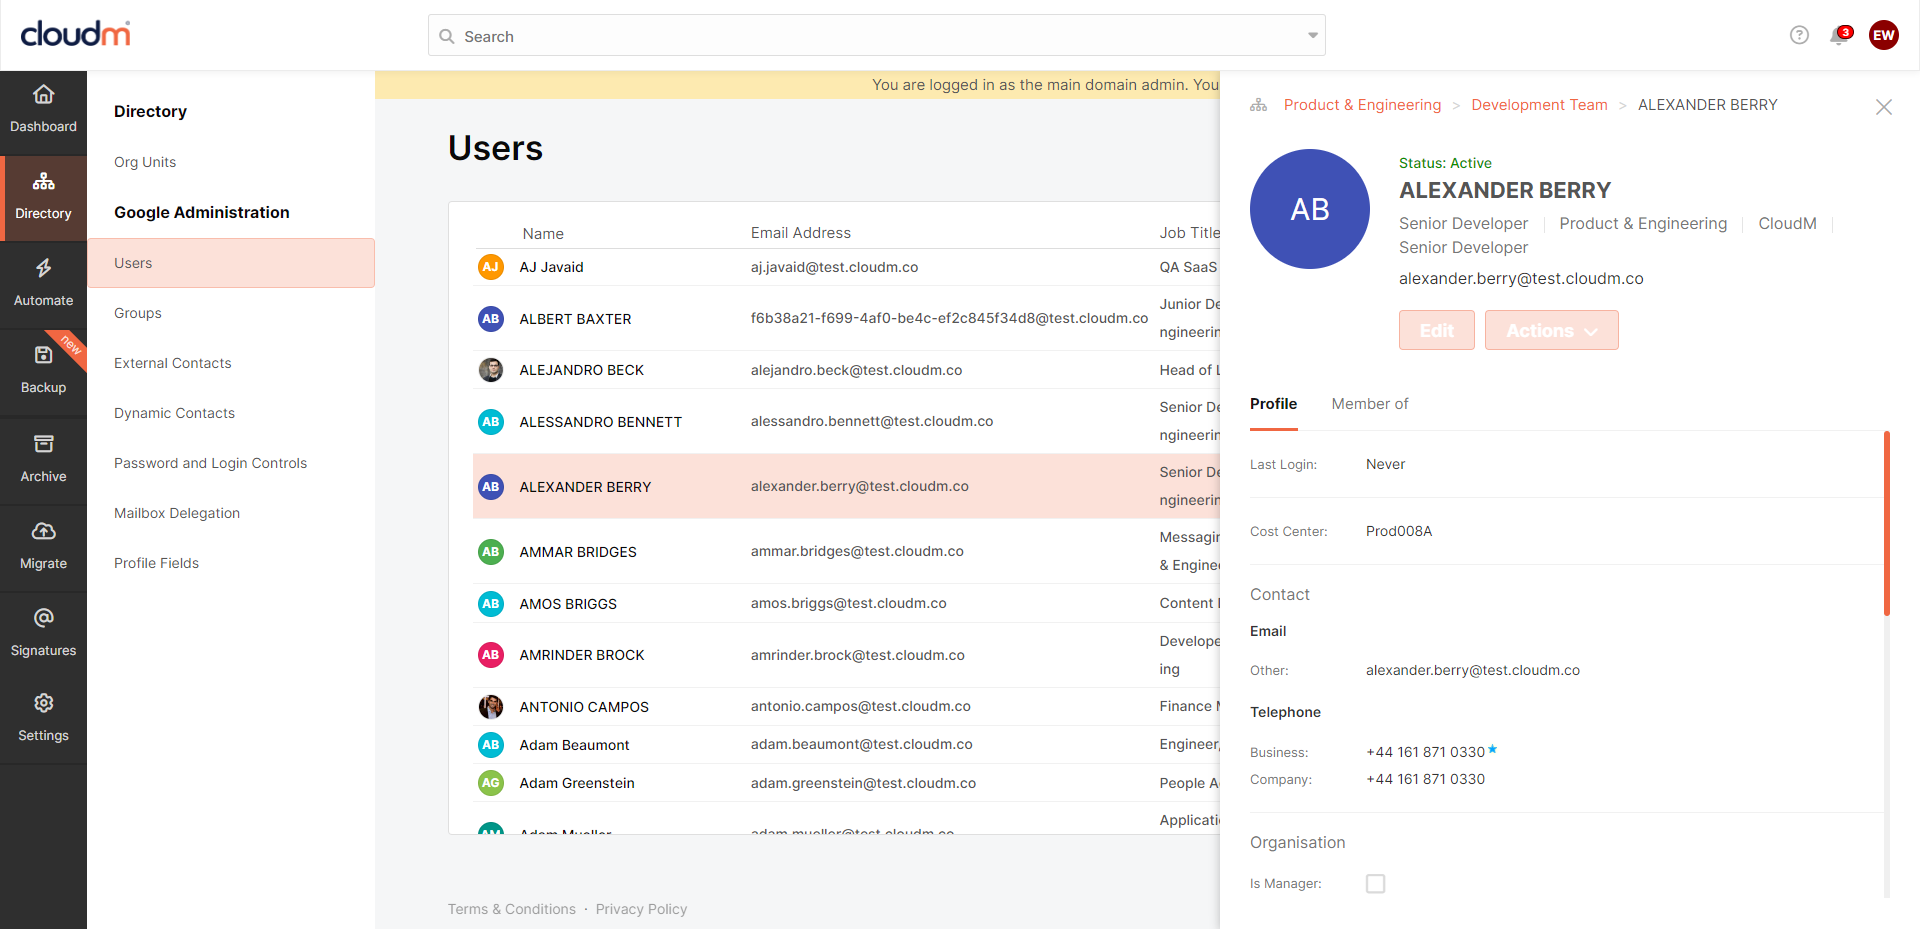Click the Prod008A cost center value
Image resolution: width=1920 pixels, height=929 pixels.
point(1399,531)
